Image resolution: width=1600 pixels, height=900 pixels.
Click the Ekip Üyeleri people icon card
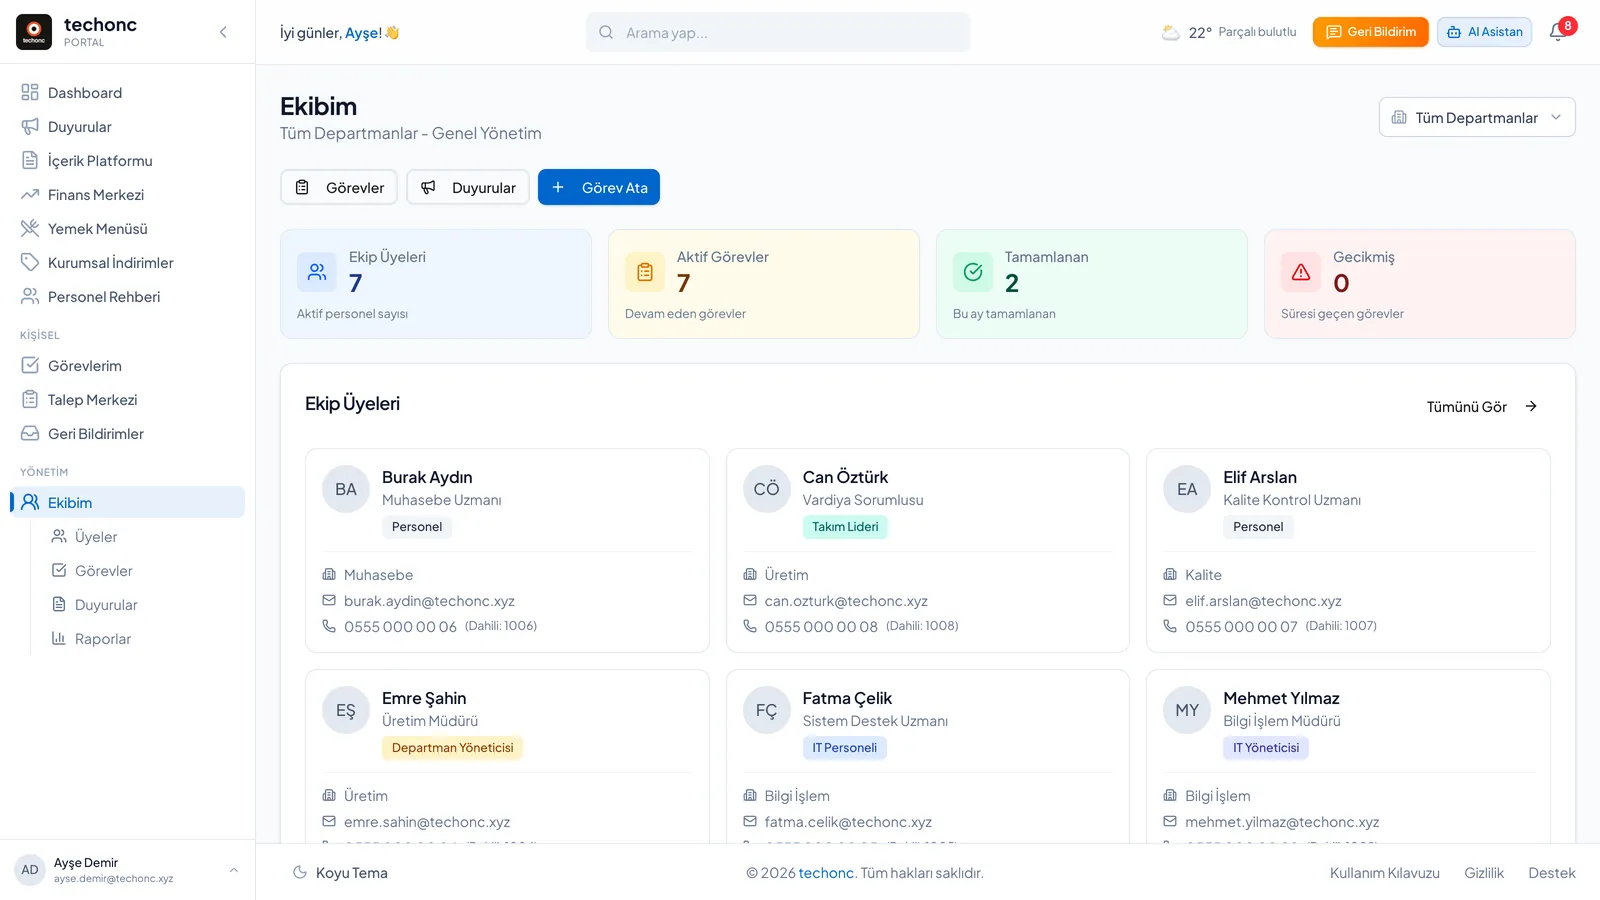point(317,272)
